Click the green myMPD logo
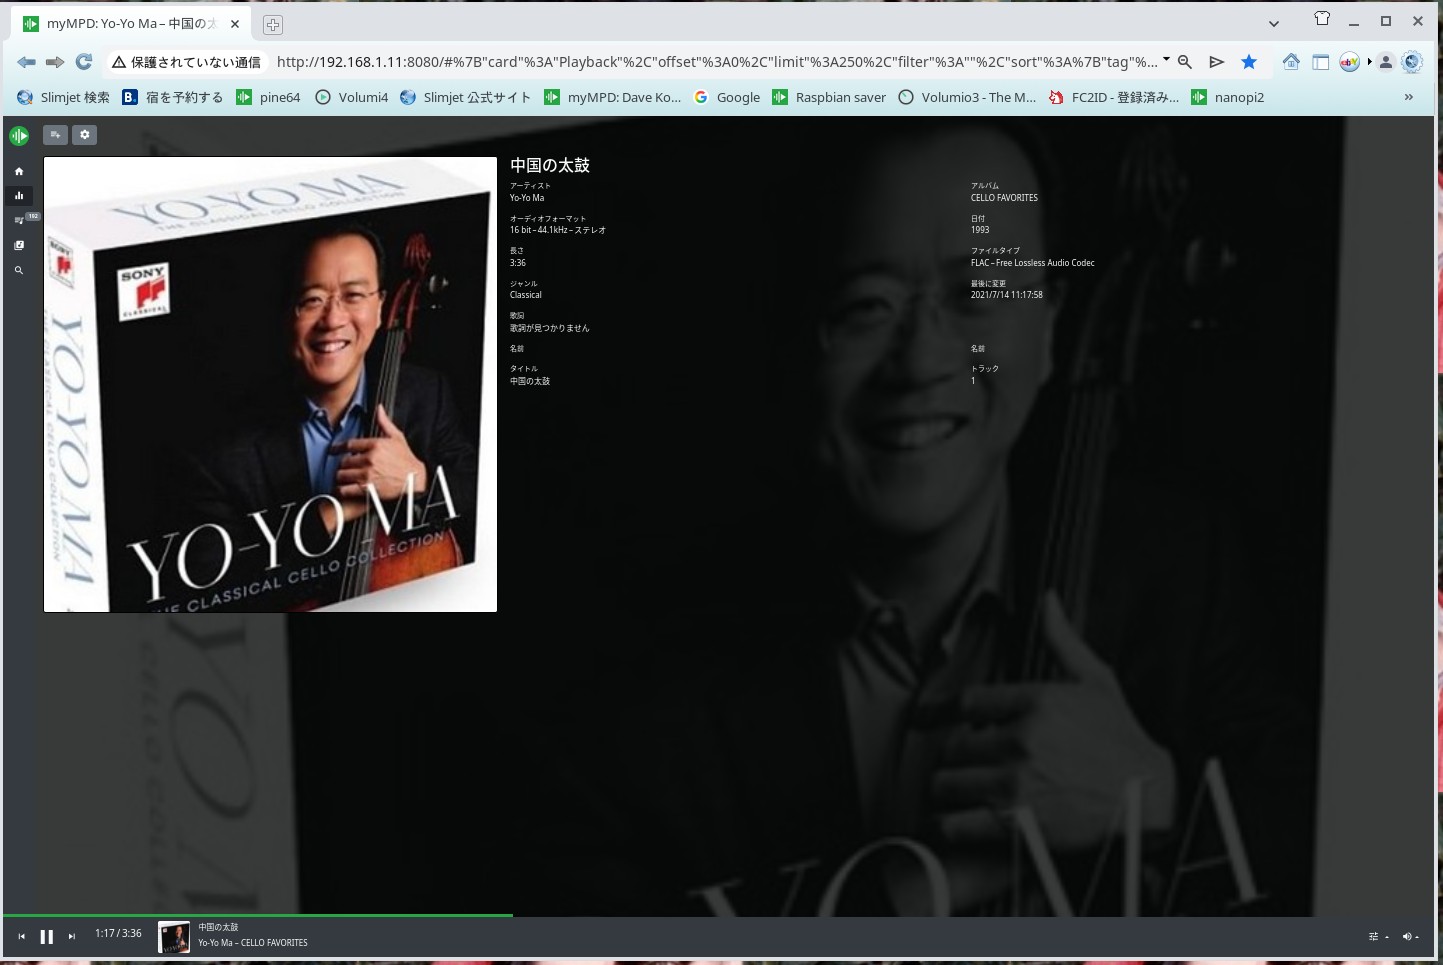The height and width of the screenshot is (965, 1443). (x=19, y=135)
